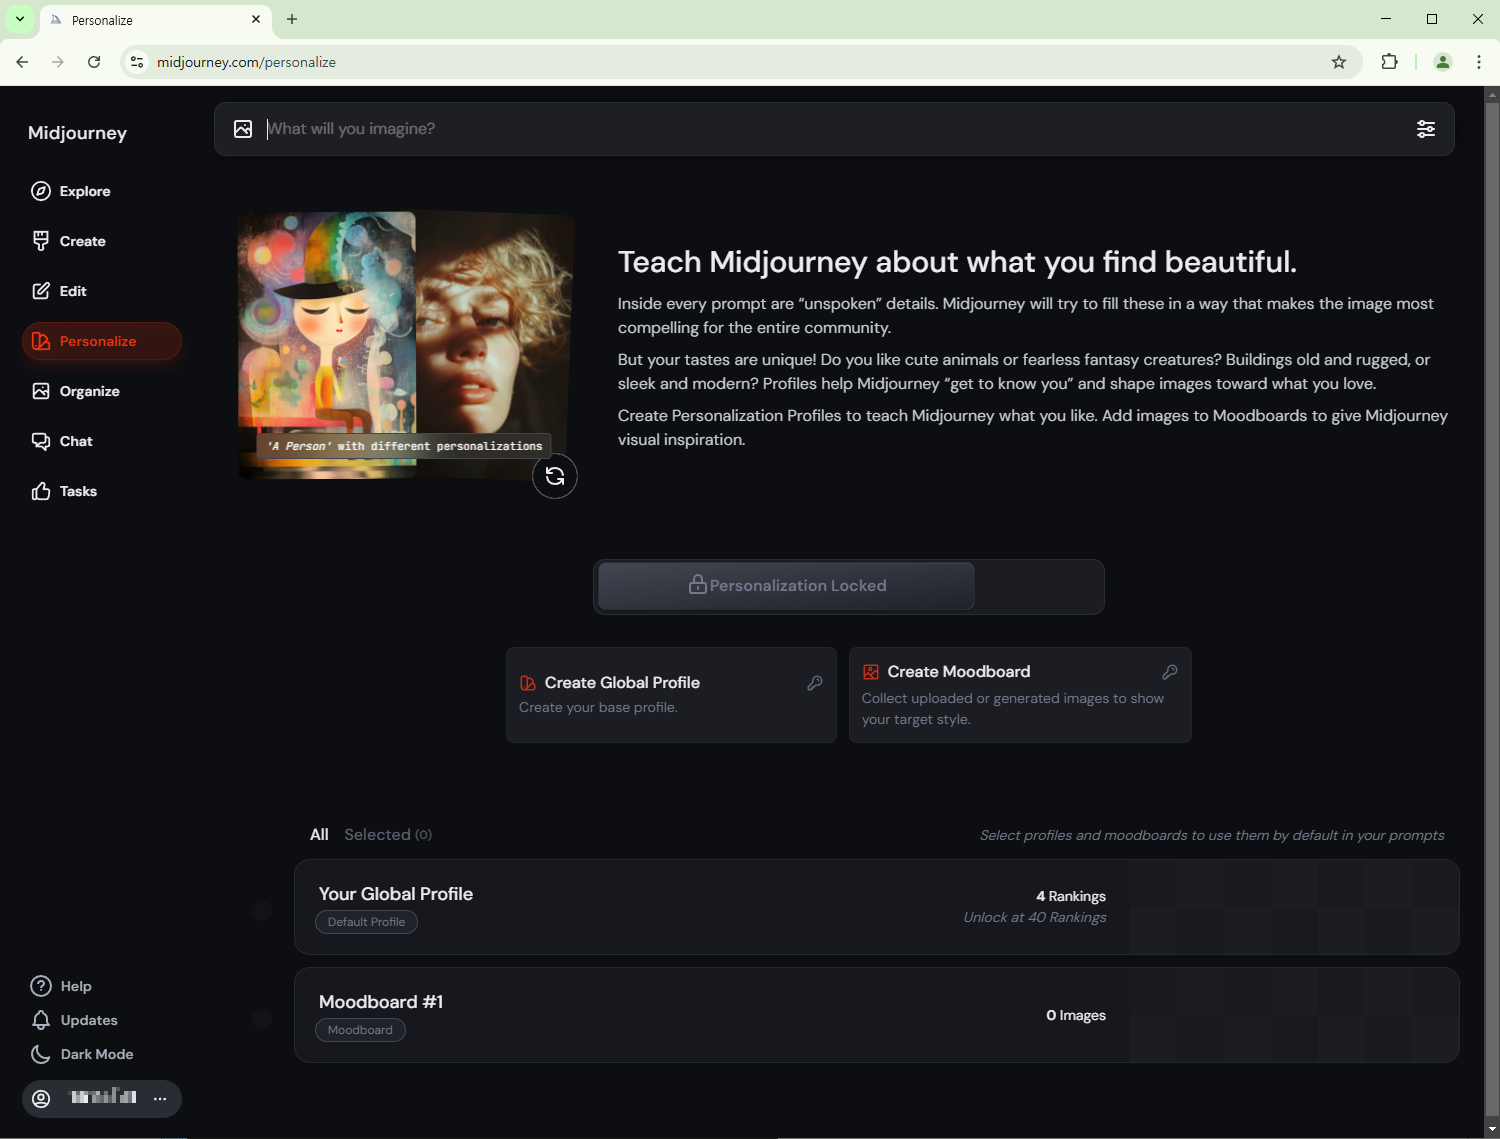1500x1139 pixels.
Task: Go back in the browser
Action: click(x=22, y=62)
